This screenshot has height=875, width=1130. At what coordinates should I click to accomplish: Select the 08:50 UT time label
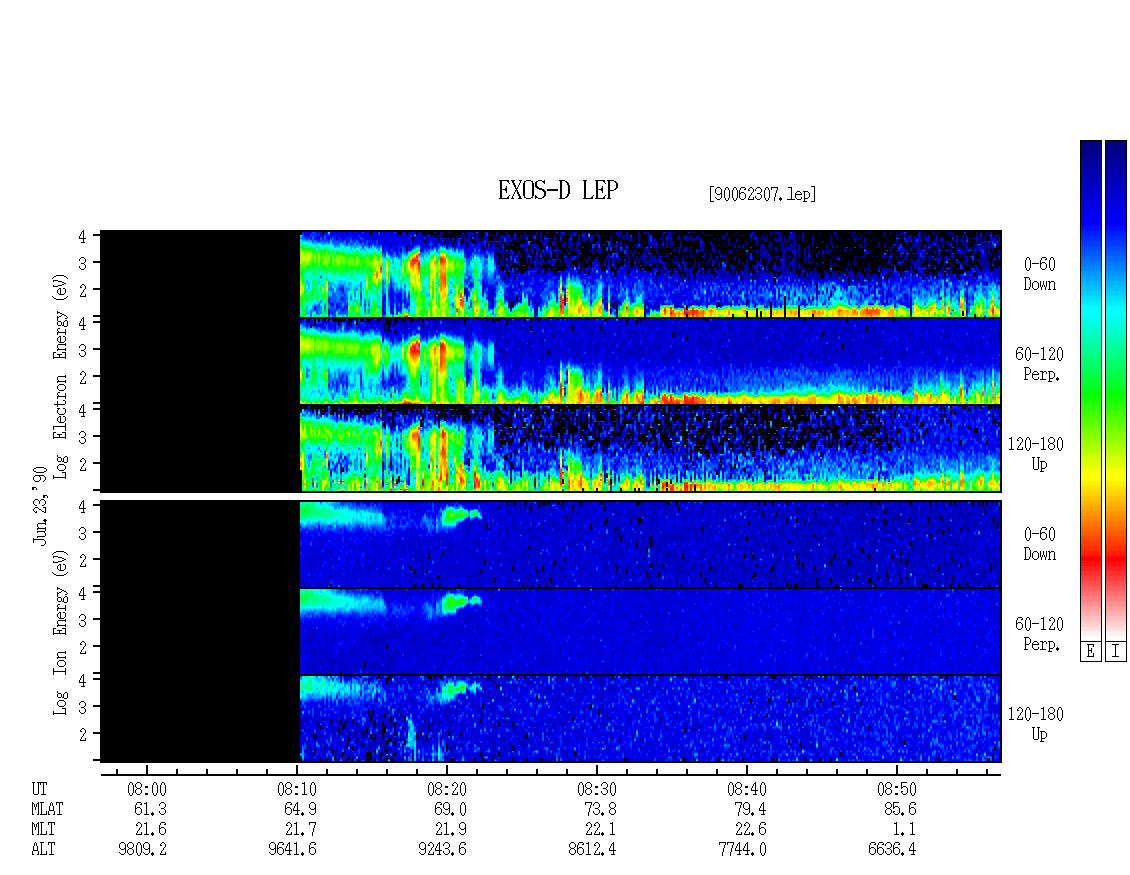click(897, 789)
